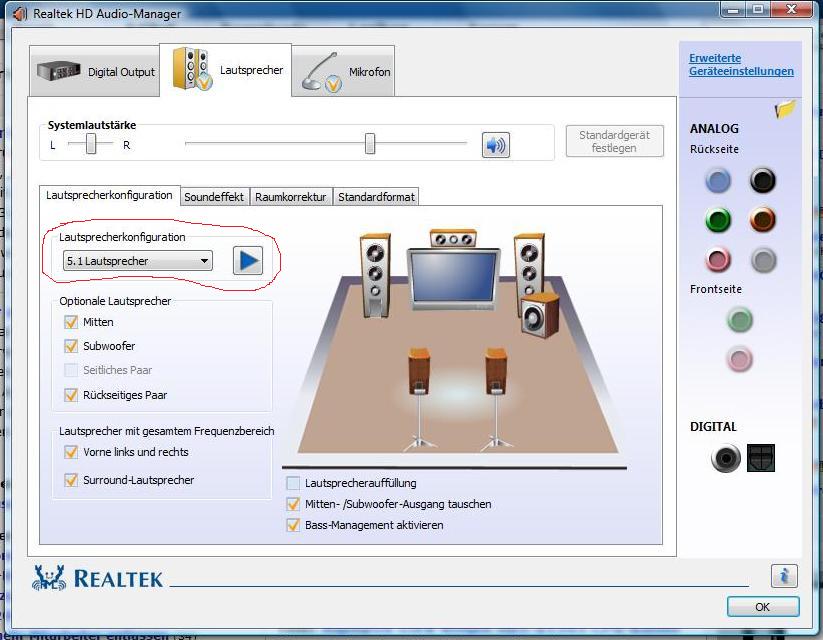Click the black rear-panel audio jack
823x640 pixels.
tap(763, 181)
